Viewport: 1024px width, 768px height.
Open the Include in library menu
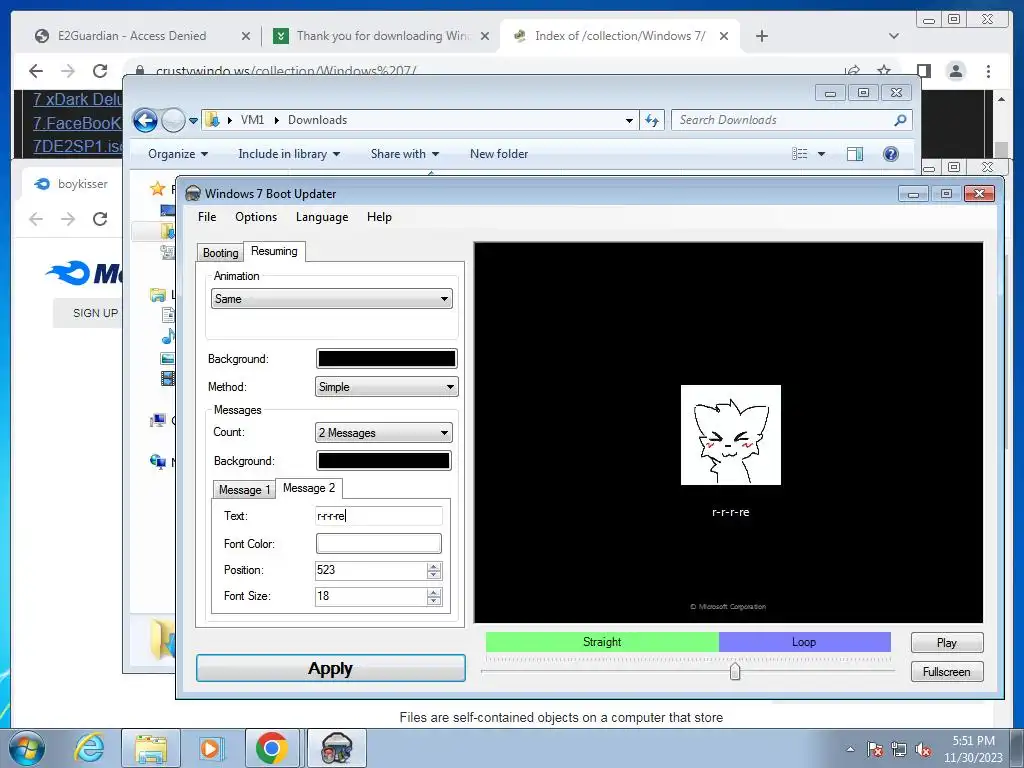[289, 154]
